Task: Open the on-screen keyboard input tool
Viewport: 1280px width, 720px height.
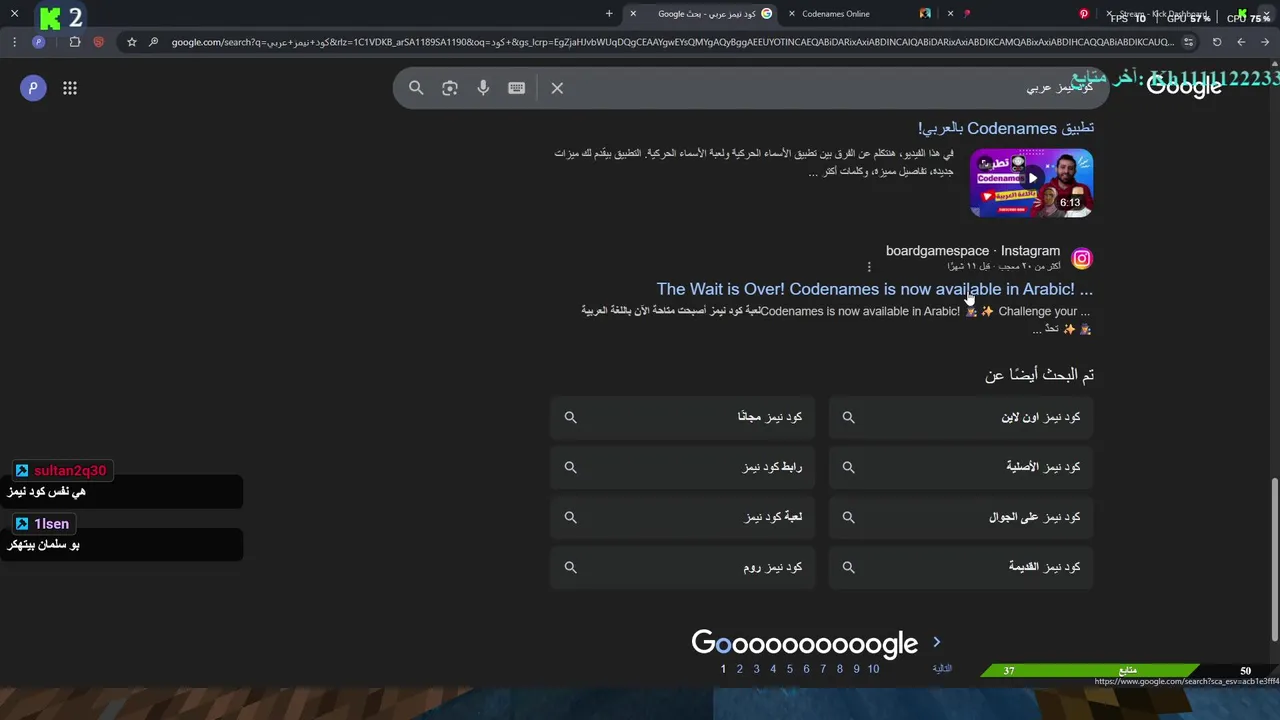Action: 516,88
